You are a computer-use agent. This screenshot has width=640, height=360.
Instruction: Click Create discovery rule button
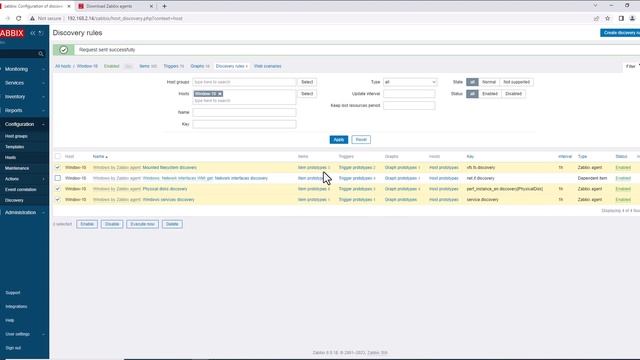(x=620, y=33)
